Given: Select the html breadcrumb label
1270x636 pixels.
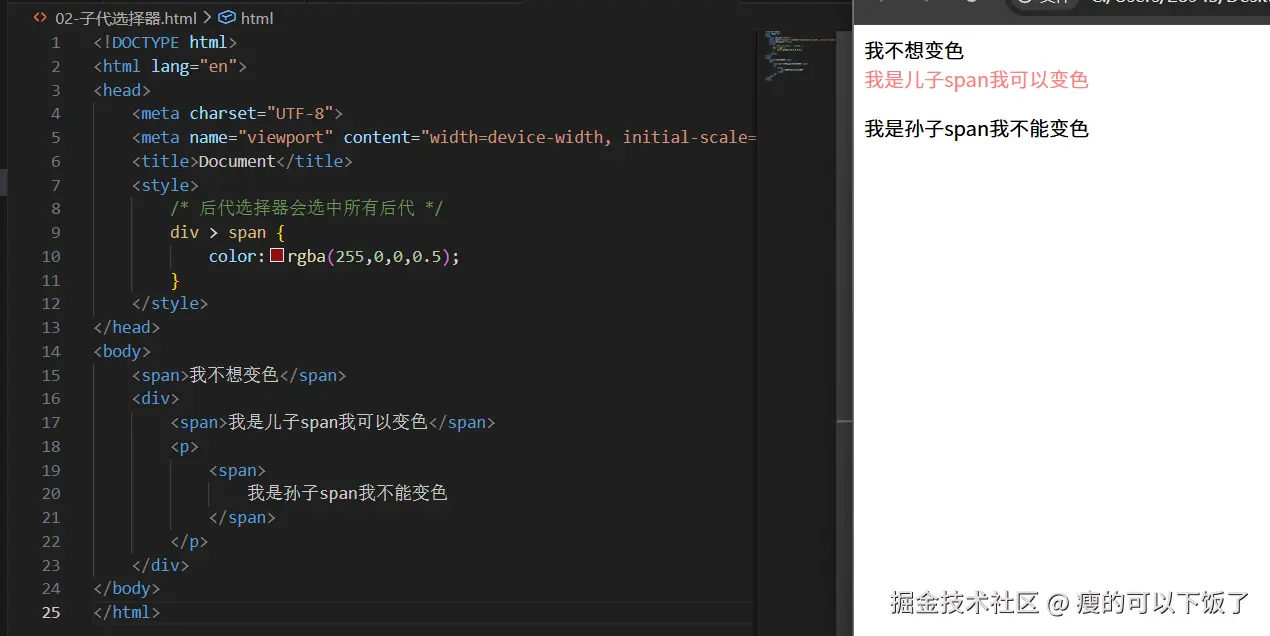Looking at the screenshot, I should coord(257,17).
